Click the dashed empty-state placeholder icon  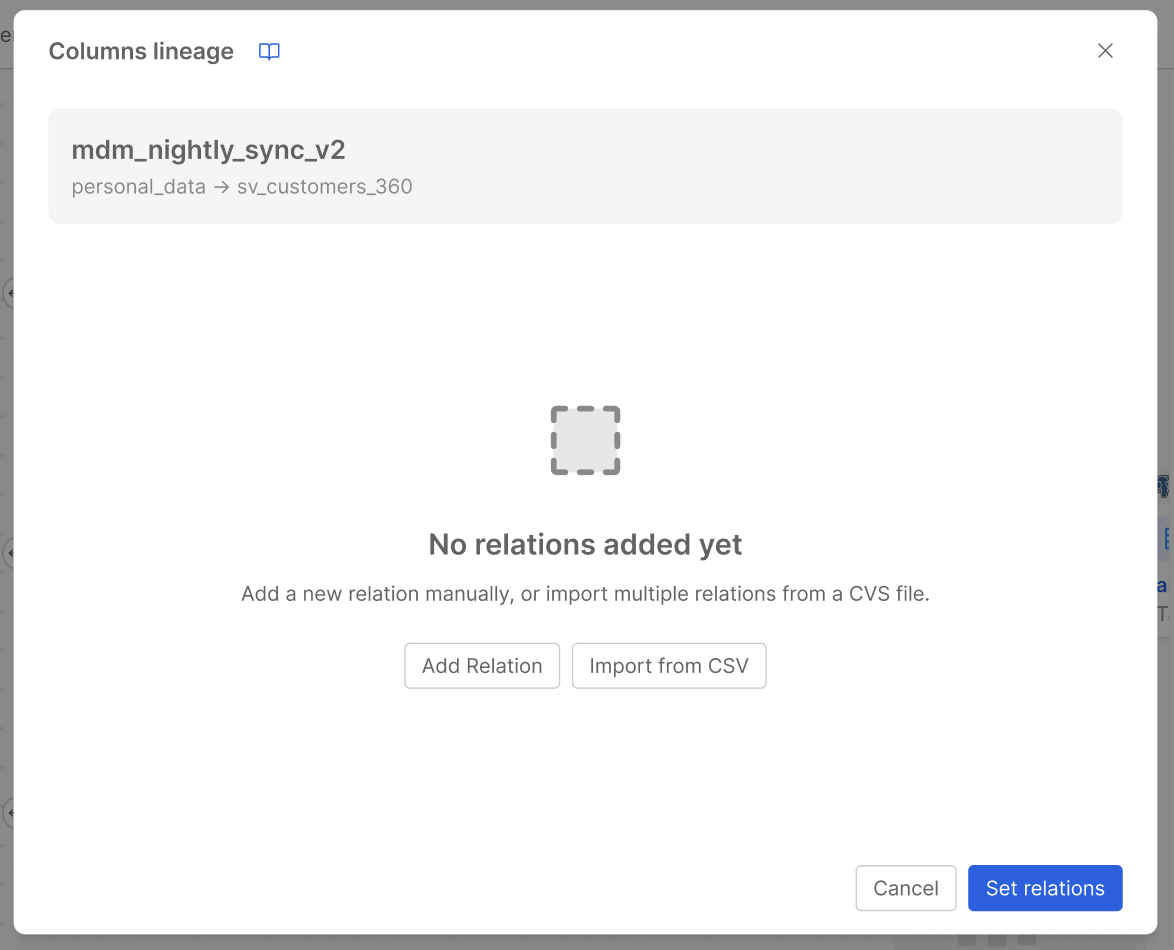[x=585, y=440]
